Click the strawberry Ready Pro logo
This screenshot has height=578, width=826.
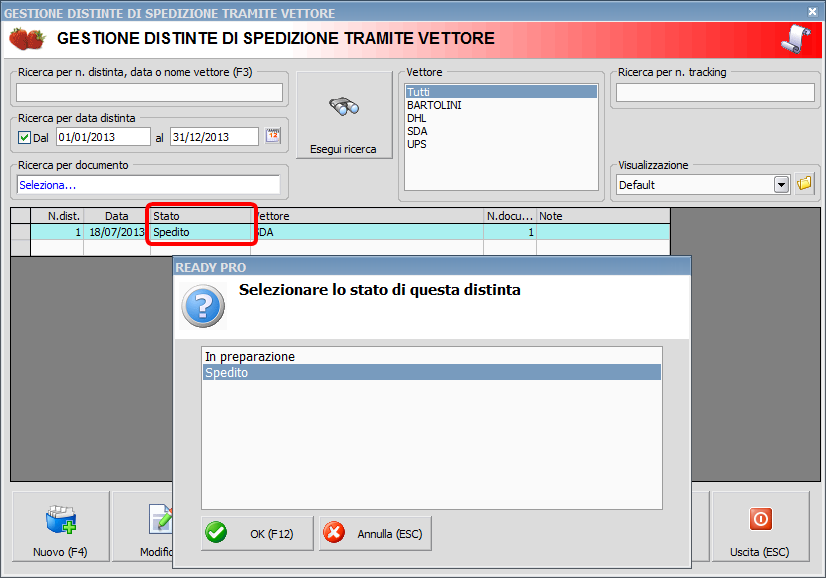click(x=28, y=38)
